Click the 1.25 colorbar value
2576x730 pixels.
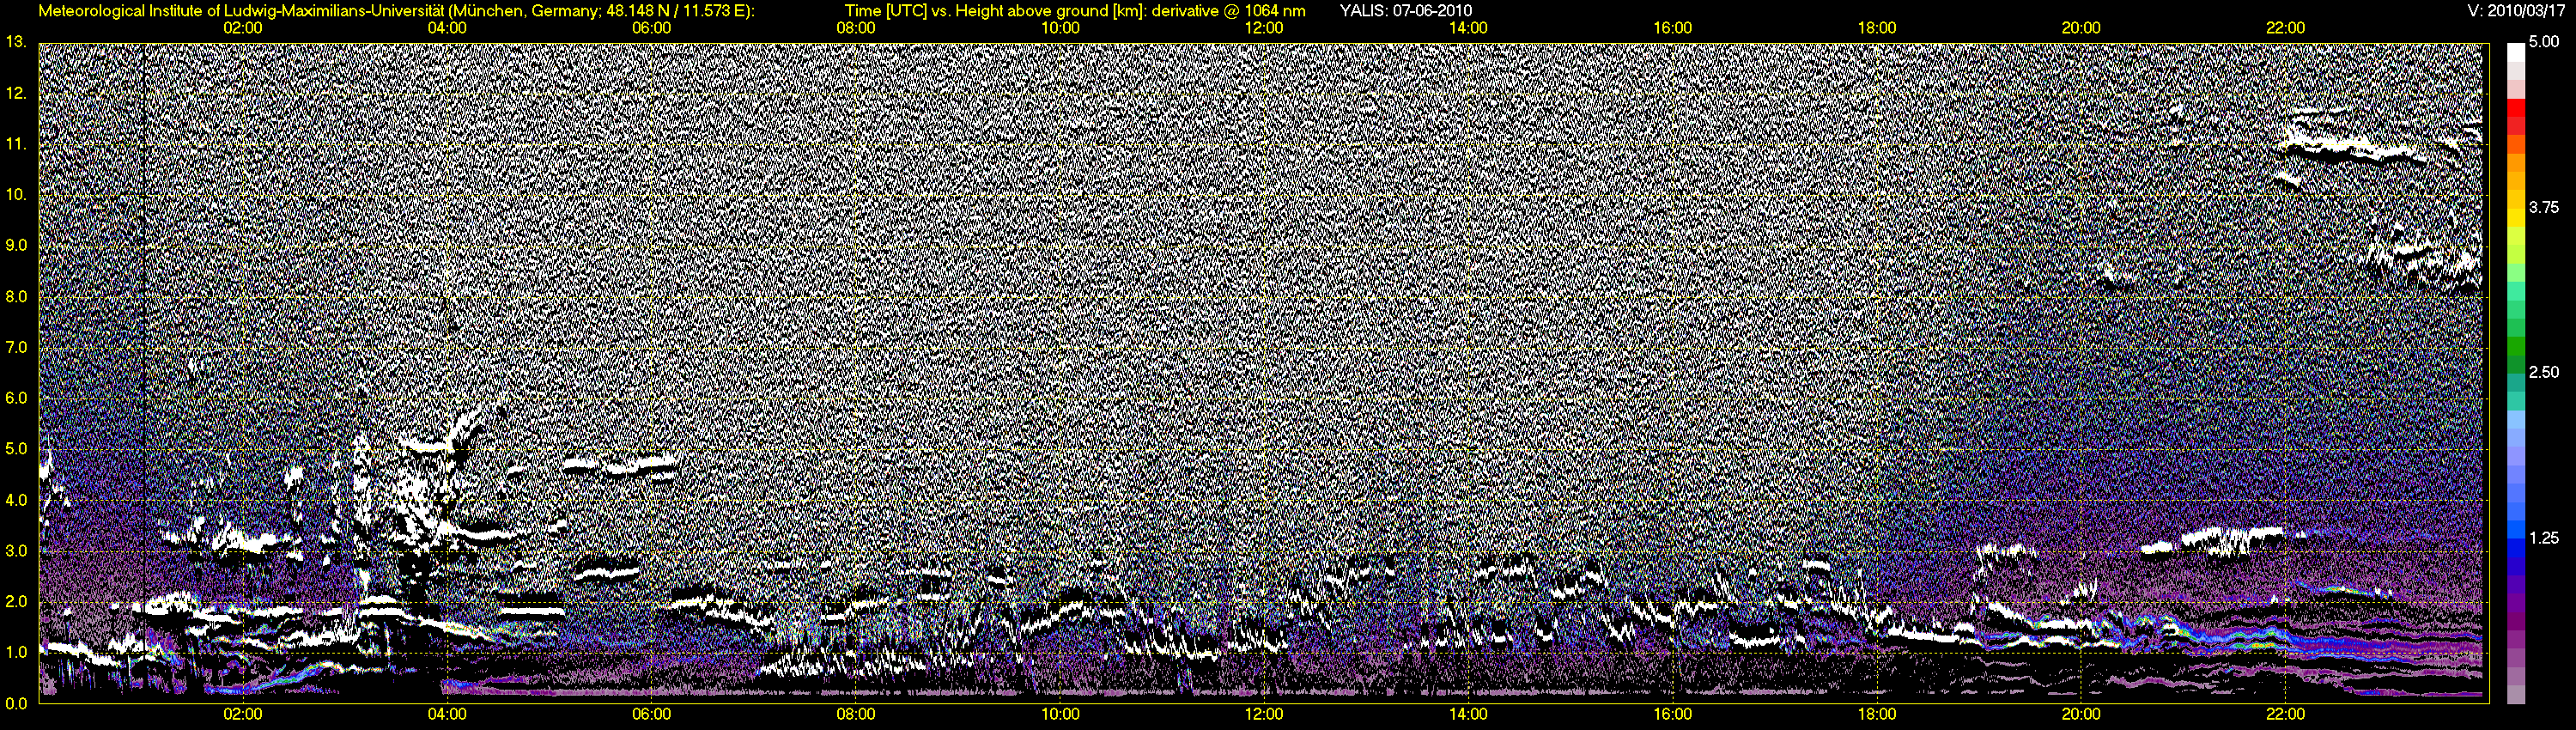tap(2544, 538)
